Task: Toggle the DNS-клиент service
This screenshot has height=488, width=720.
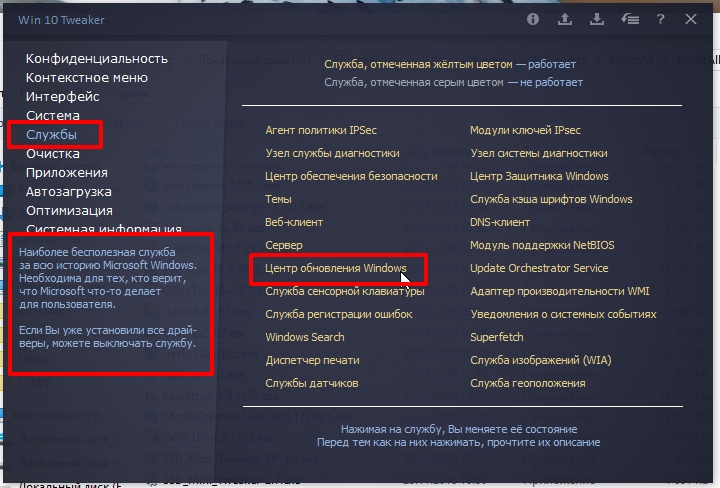Action: click(500, 222)
